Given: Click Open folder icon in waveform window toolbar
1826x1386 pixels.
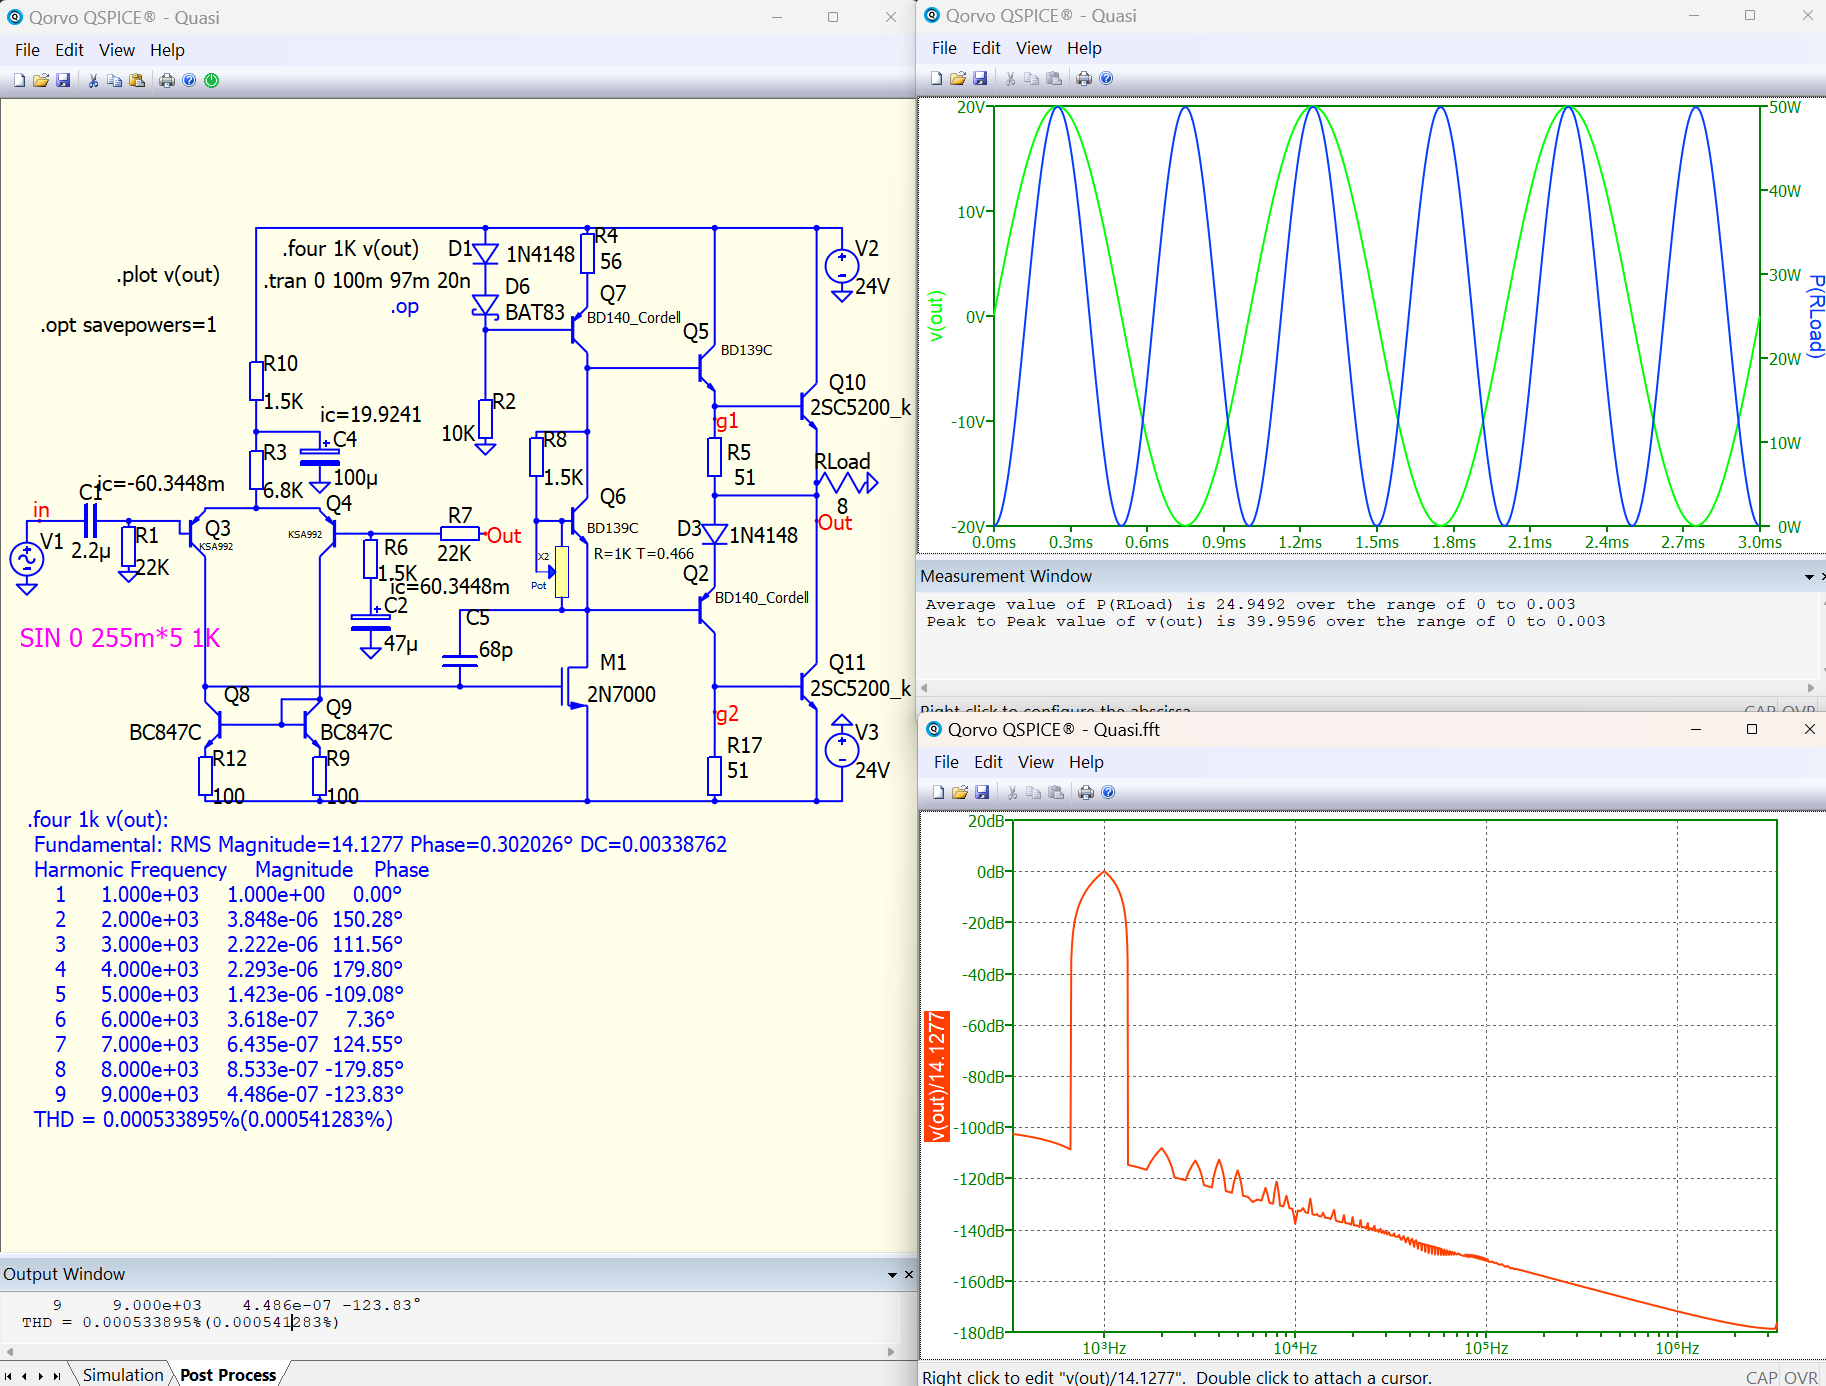Looking at the screenshot, I should pyautogui.click(x=958, y=78).
